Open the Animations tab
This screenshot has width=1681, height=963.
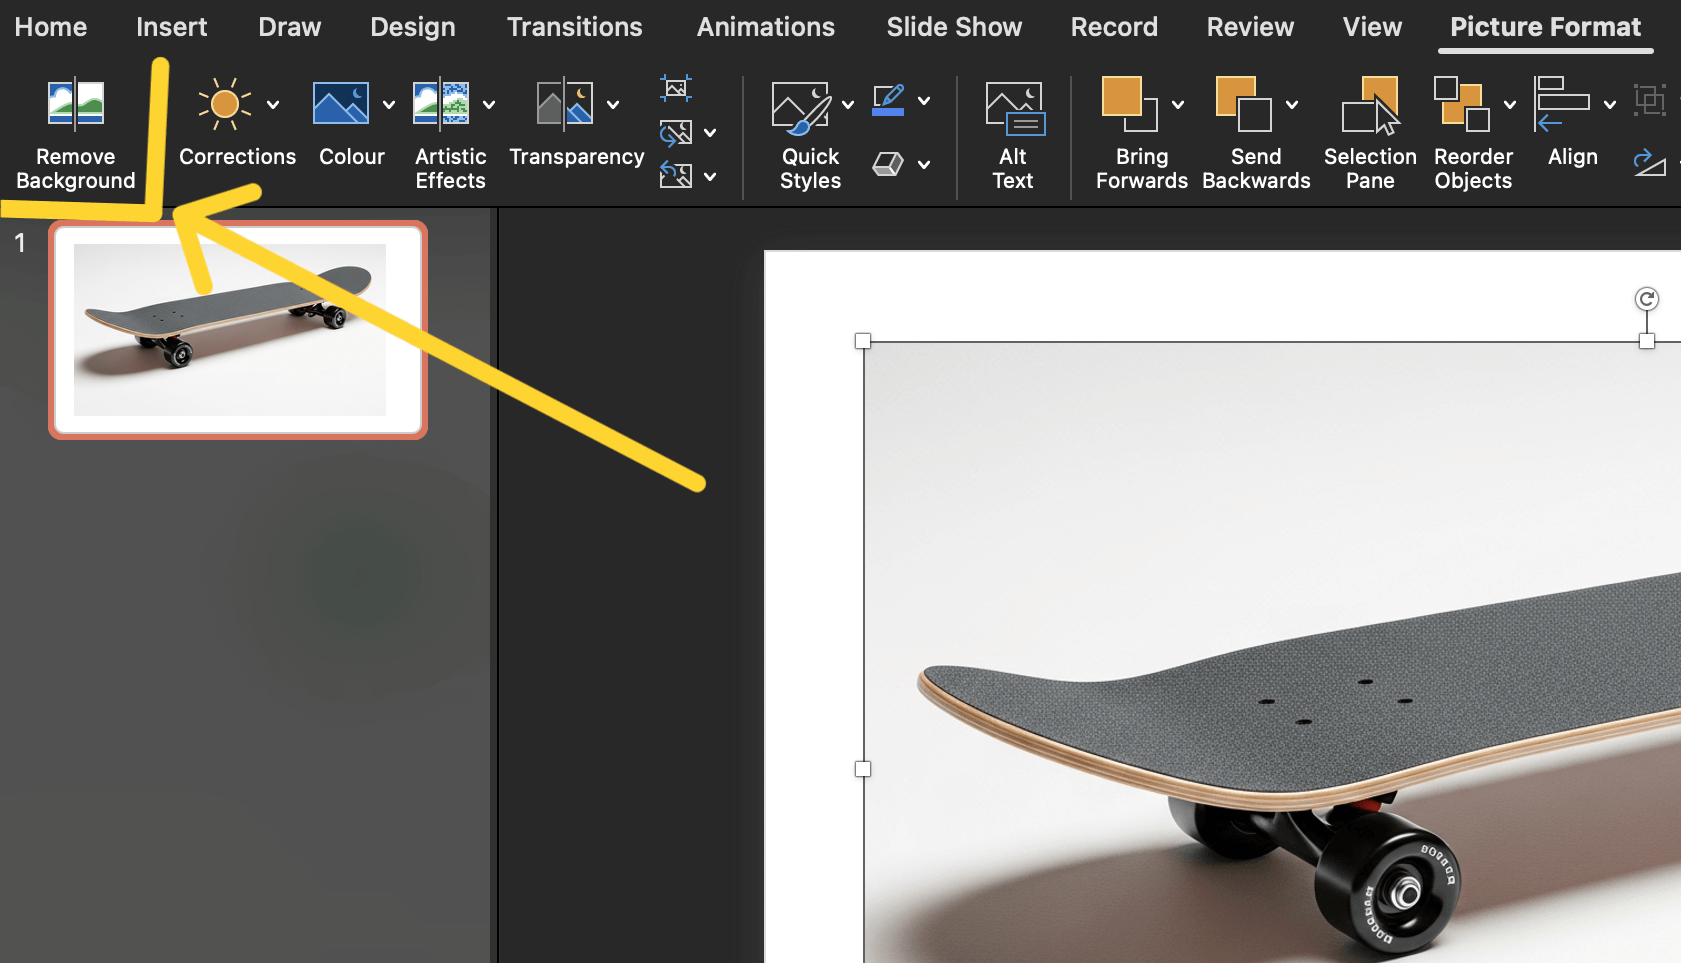(765, 27)
